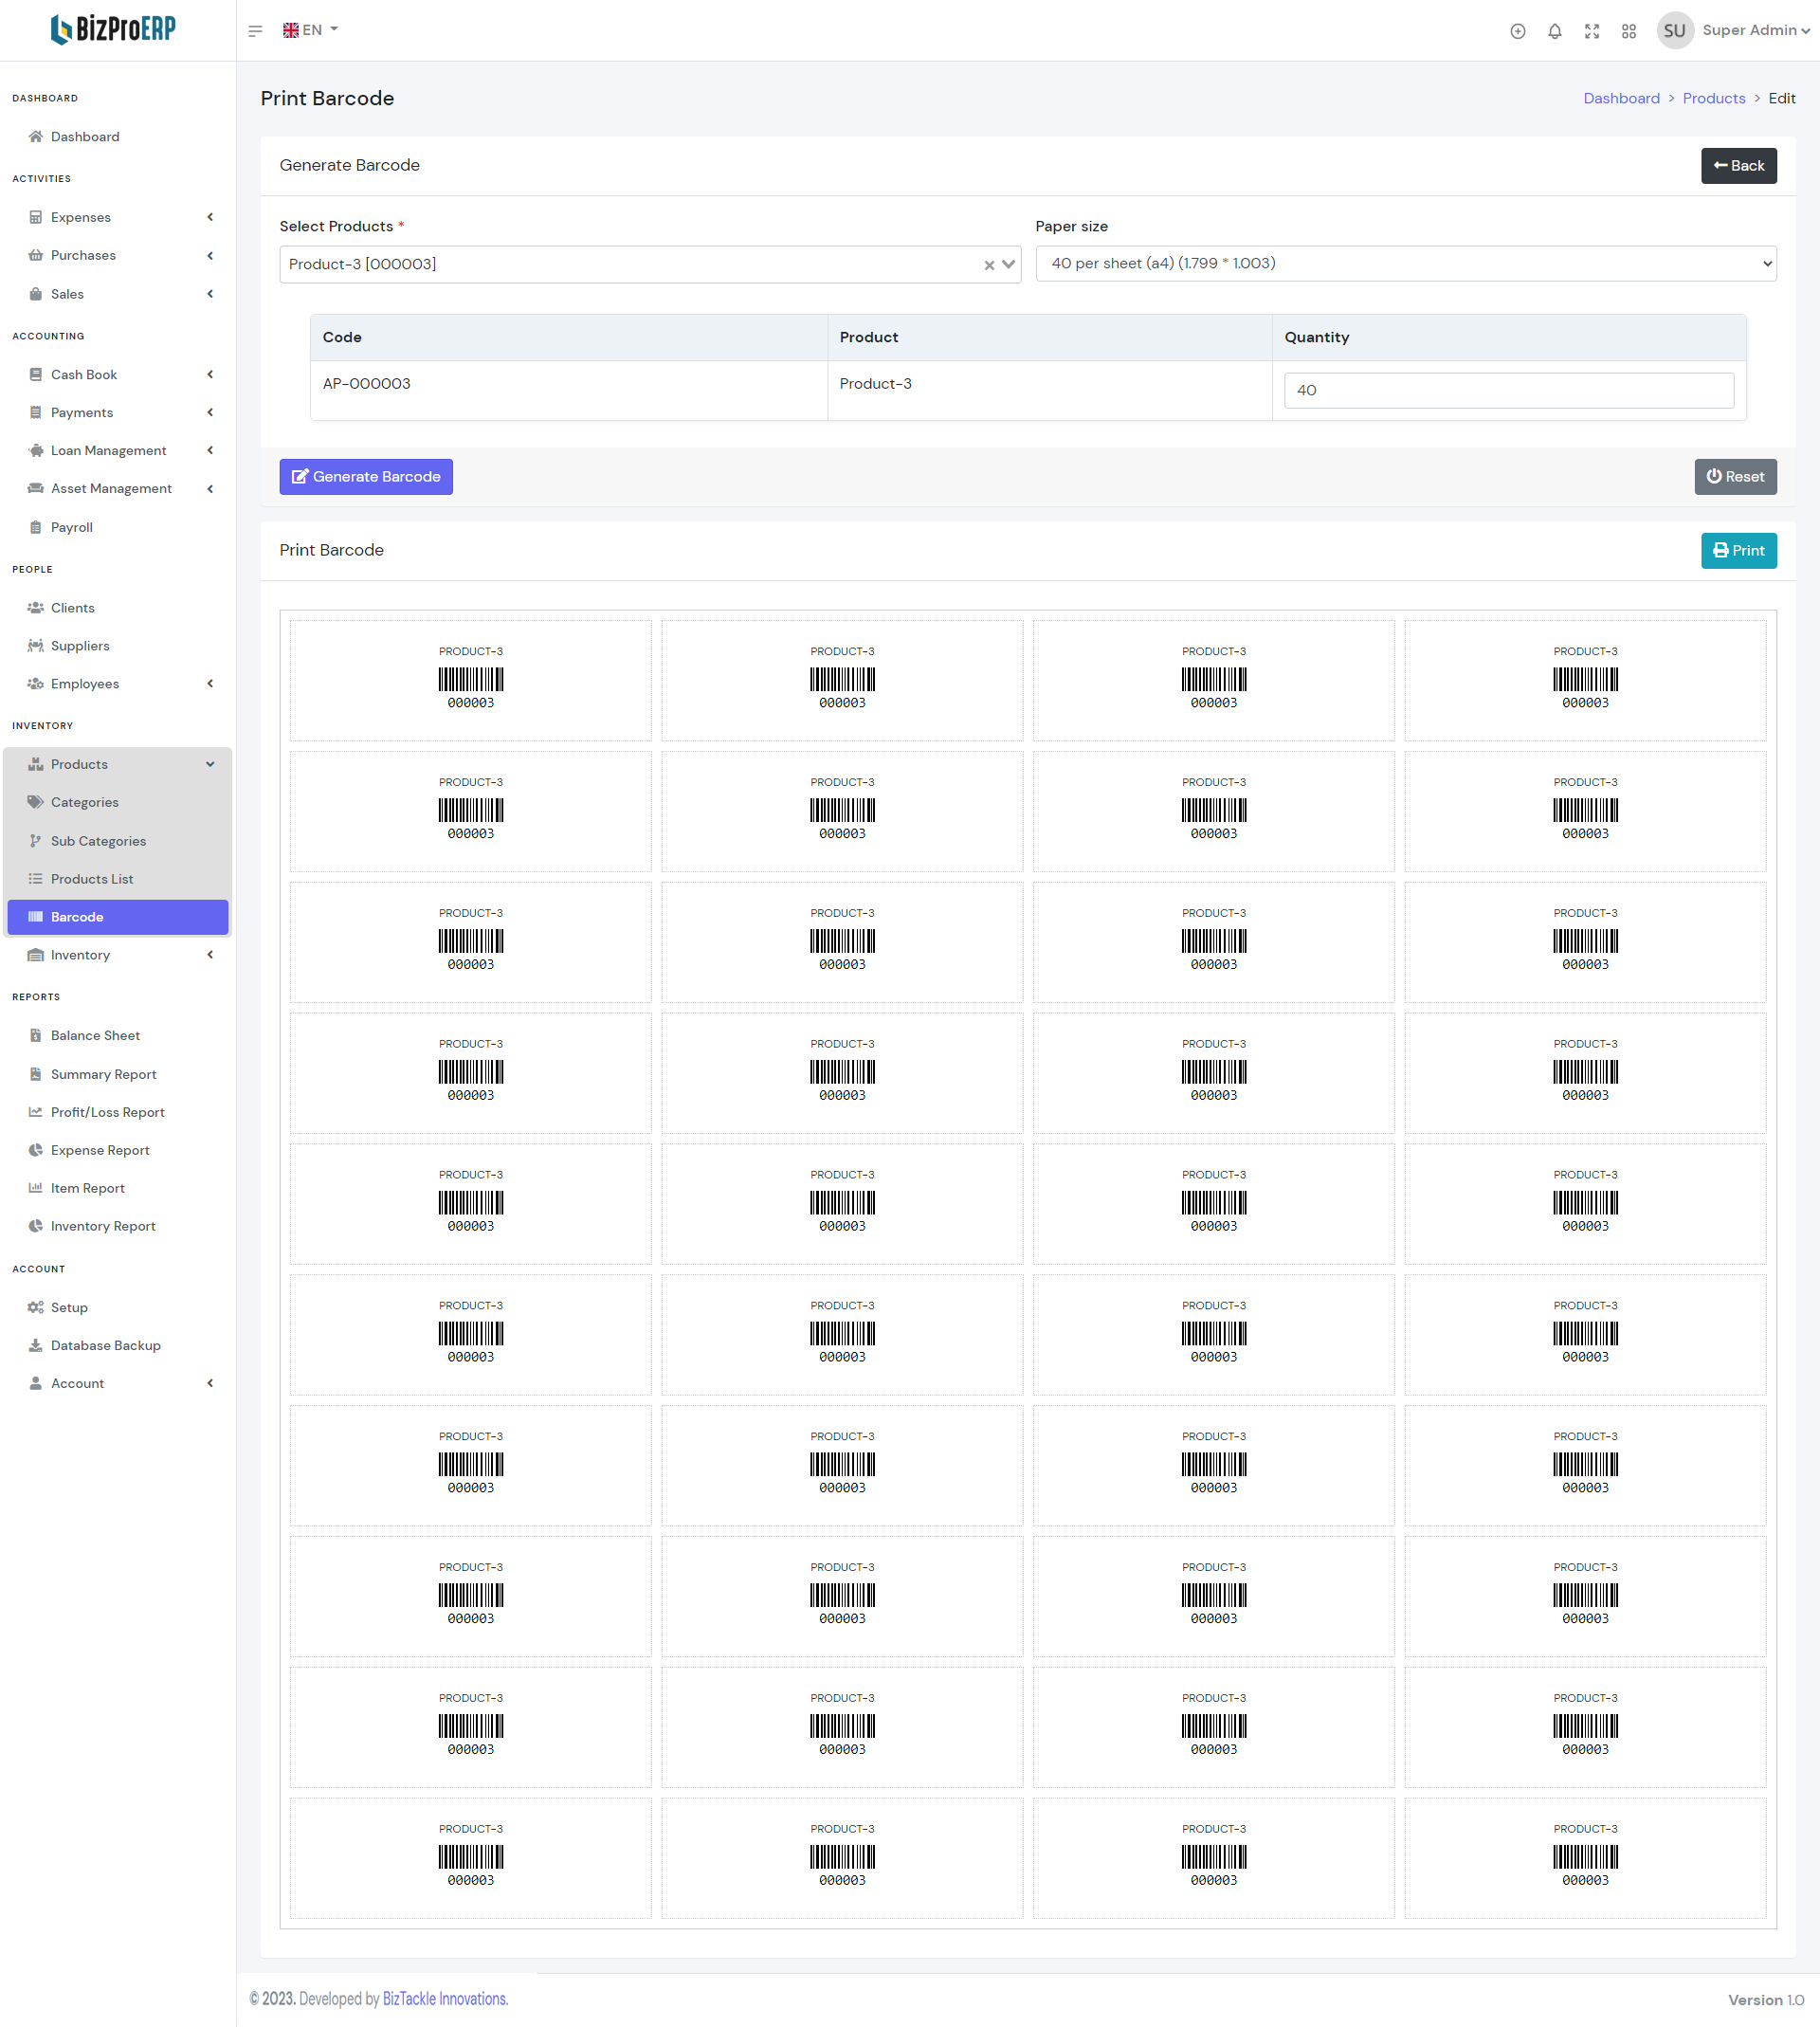Click the plus circle quick-add icon

[1517, 31]
